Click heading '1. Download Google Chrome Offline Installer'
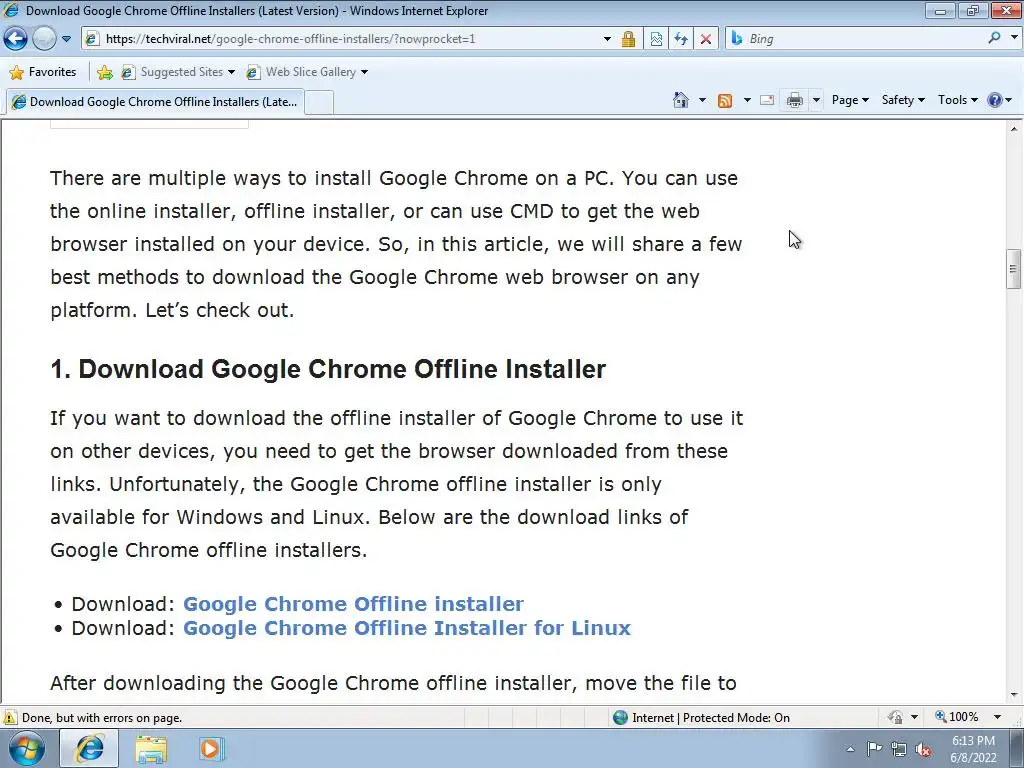The height and width of the screenshot is (768, 1024). tap(328, 369)
